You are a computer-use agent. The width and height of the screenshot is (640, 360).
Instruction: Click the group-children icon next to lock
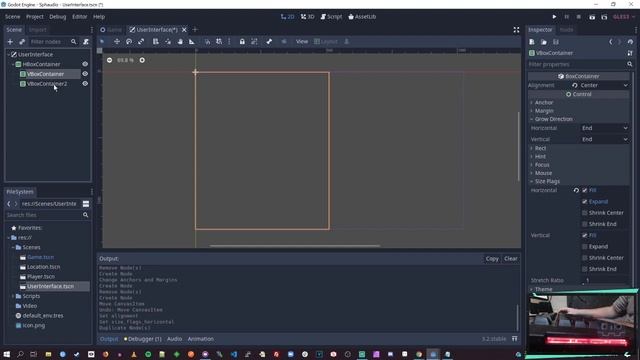tap(254, 42)
